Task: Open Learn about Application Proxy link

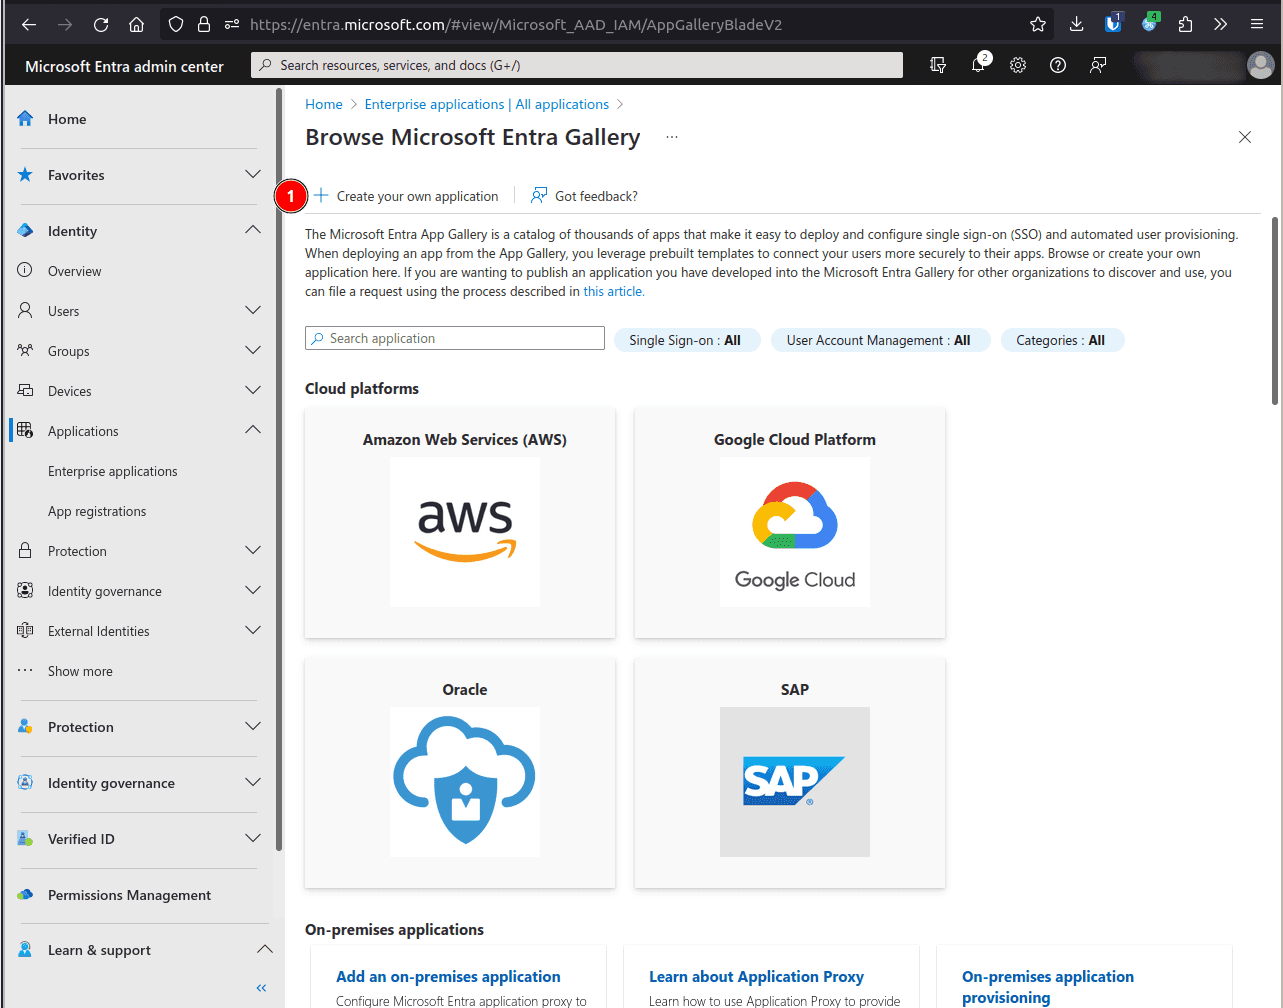Action: (x=756, y=977)
